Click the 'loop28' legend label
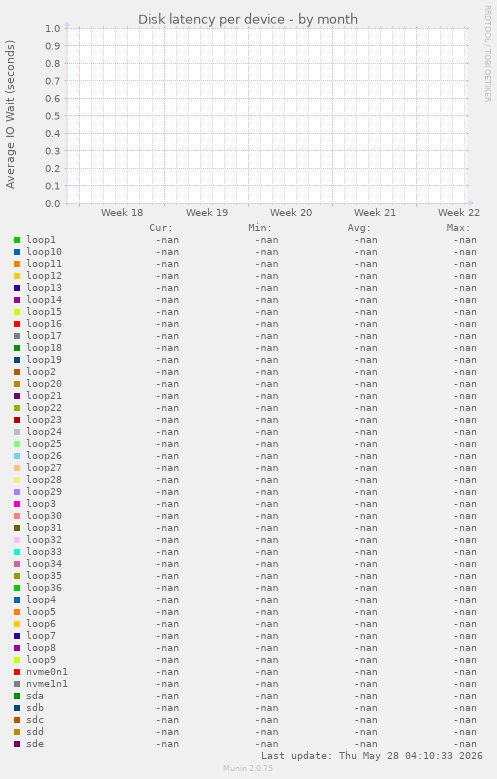The width and height of the screenshot is (497, 779). [x=44, y=480]
